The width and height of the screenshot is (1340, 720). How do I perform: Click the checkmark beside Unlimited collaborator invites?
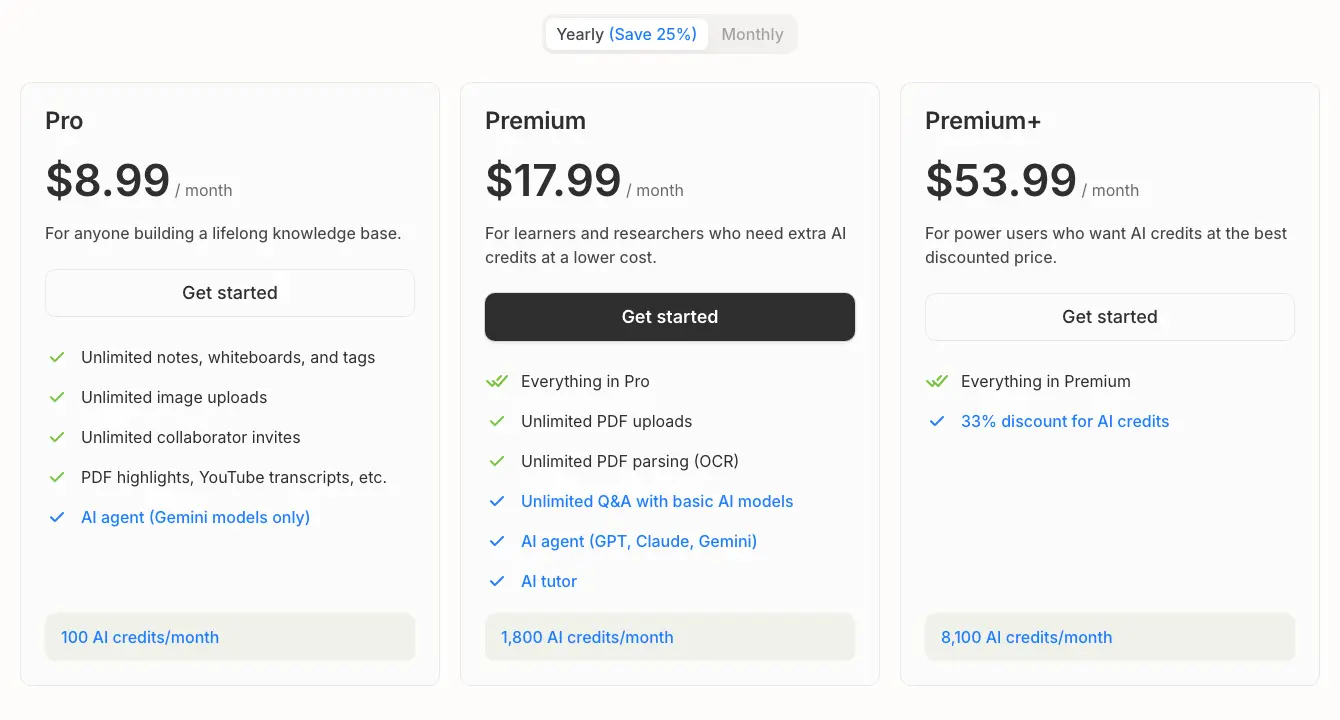click(x=57, y=437)
